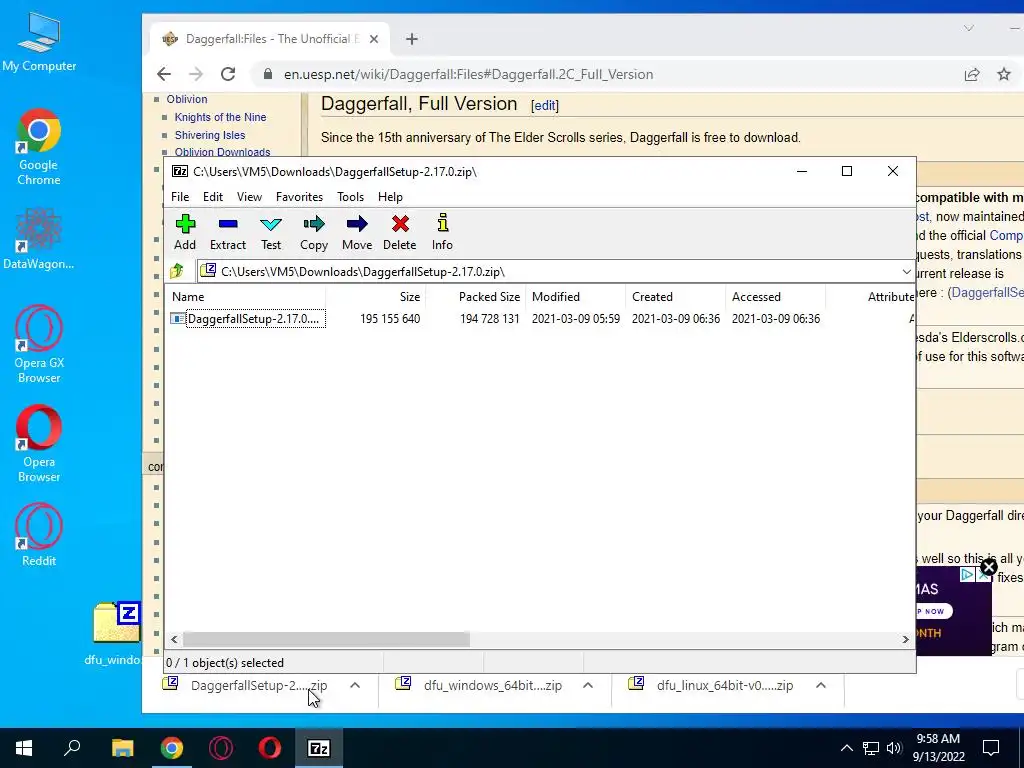This screenshot has height=768, width=1024.
Task: Click the Chrome address bar URL
Action: (468, 74)
